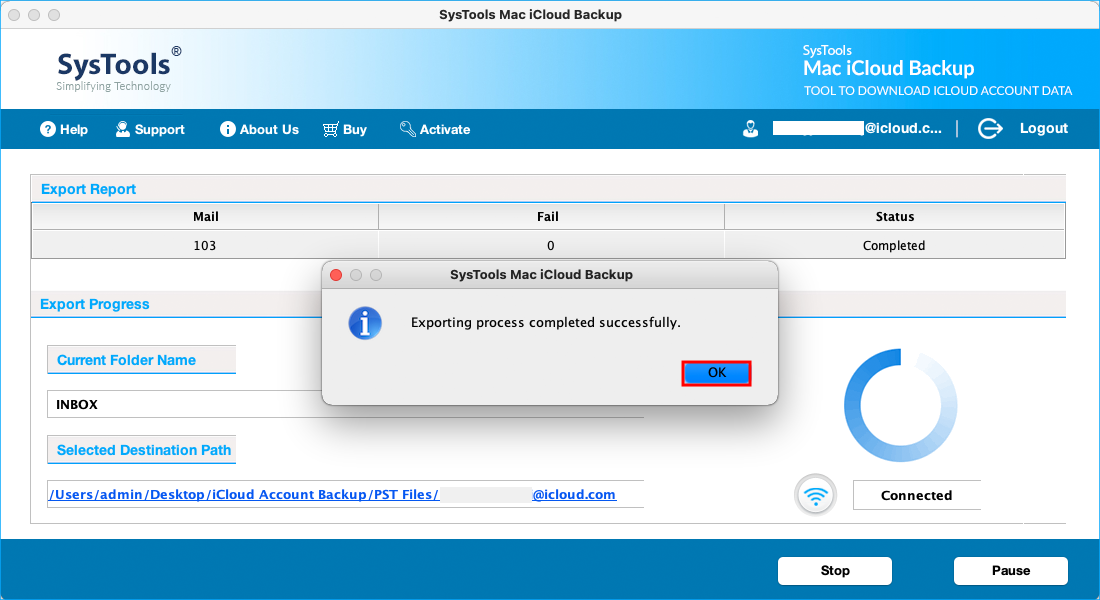Click the mail count cell 103
The image size is (1100, 600).
(206, 246)
